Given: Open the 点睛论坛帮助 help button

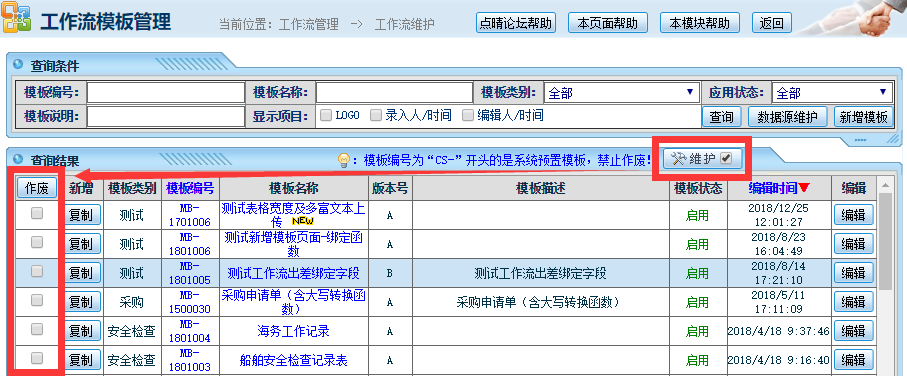Looking at the screenshot, I should (x=516, y=24).
